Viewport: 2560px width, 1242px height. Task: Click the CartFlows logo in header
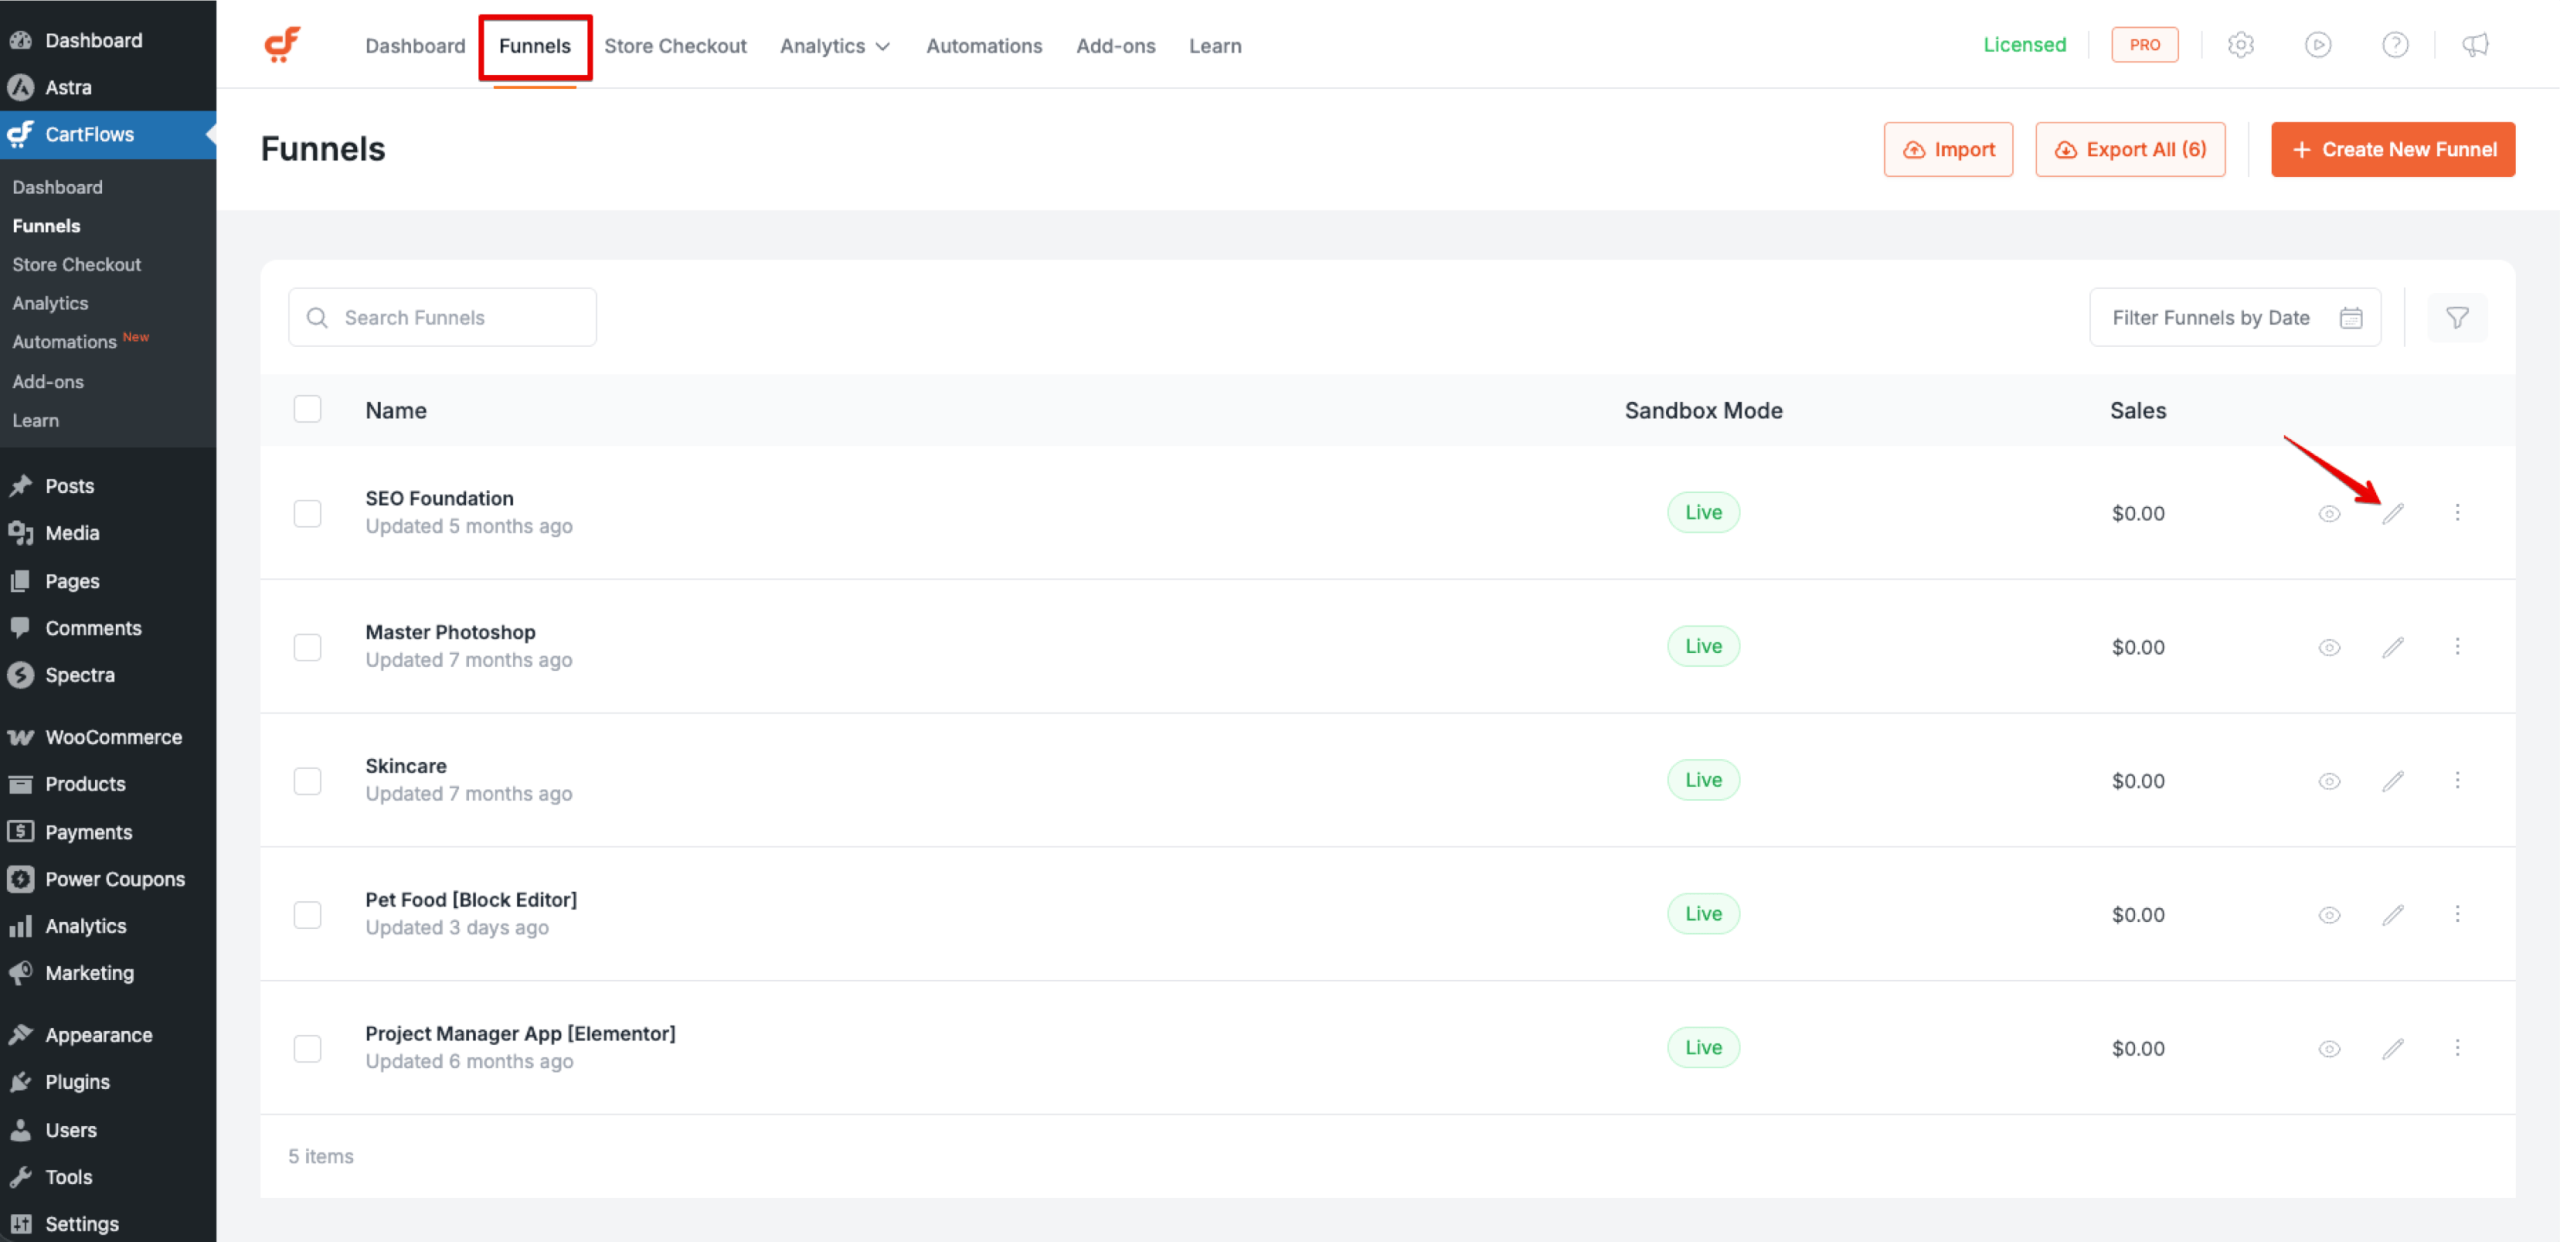(x=282, y=45)
